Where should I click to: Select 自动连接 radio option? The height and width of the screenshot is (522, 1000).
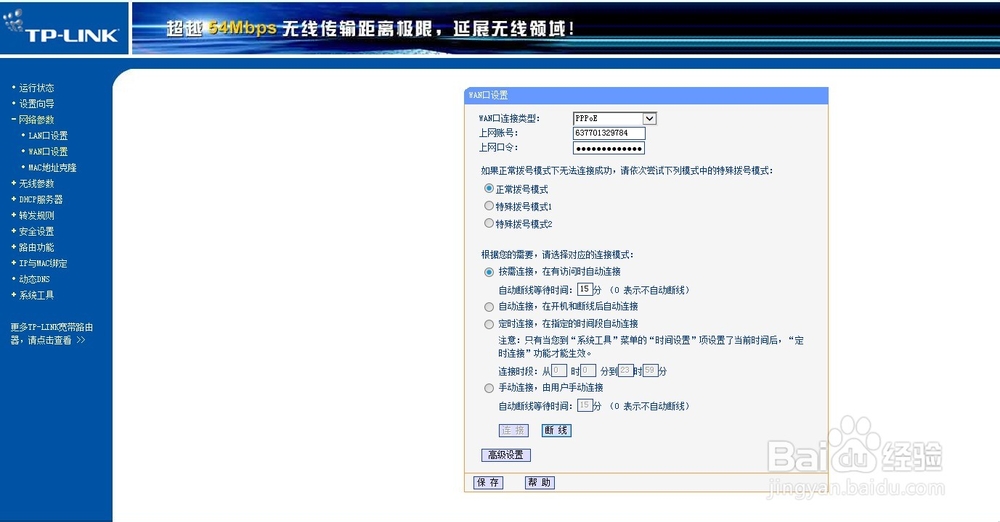(x=489, y=307)
